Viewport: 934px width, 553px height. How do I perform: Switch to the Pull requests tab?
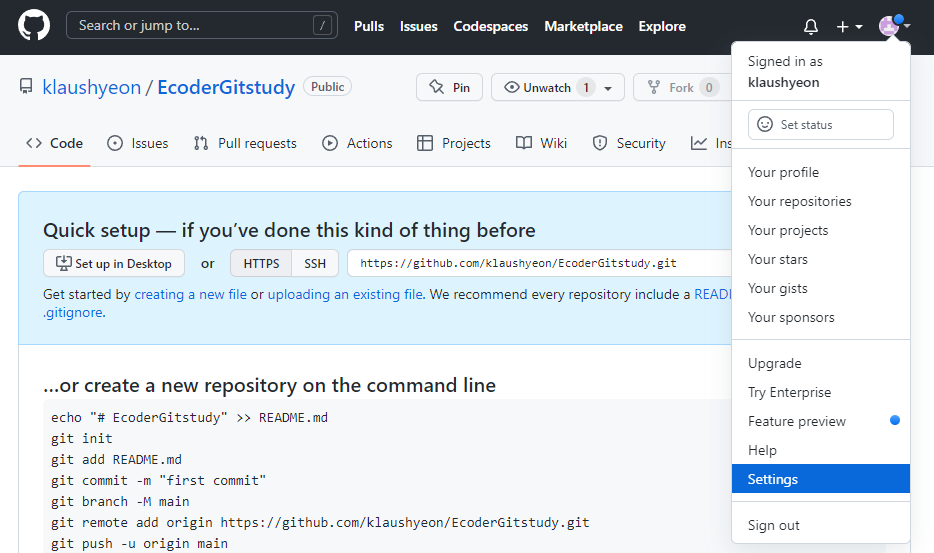click(245, 143)
